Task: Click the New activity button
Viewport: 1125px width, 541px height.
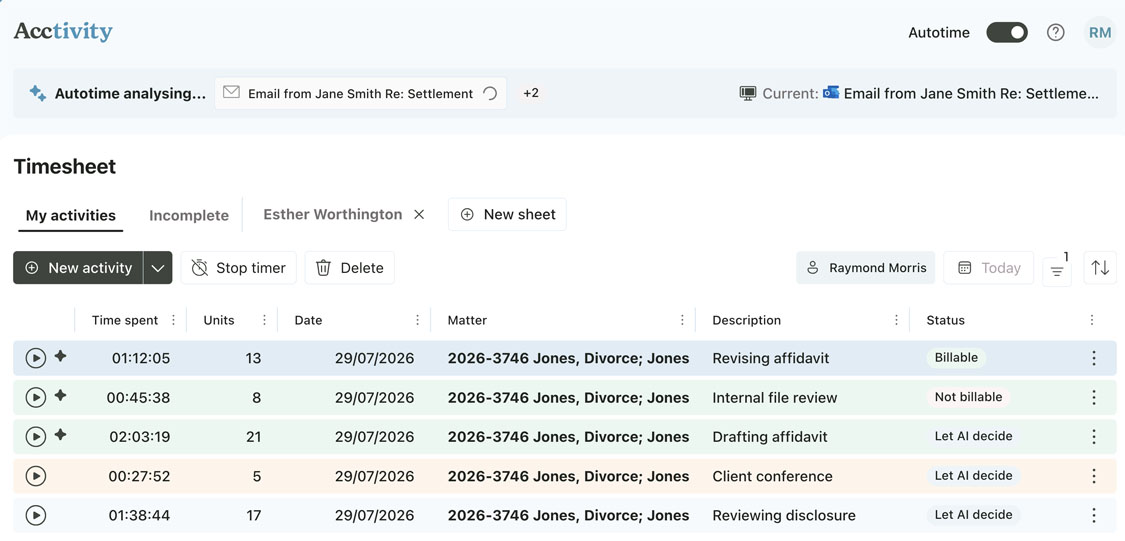Action: pyautogui.click(x=78, y=268)
